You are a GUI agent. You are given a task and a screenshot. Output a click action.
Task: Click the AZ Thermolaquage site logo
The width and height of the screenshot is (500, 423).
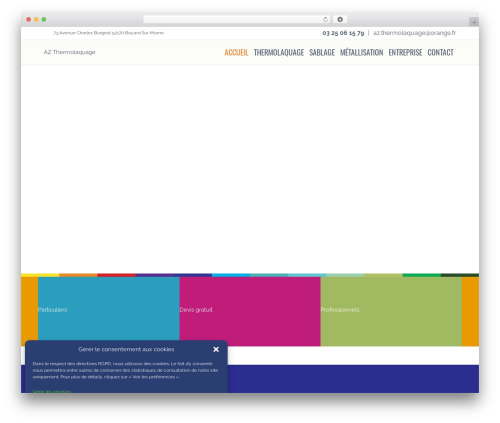point(69,52)
